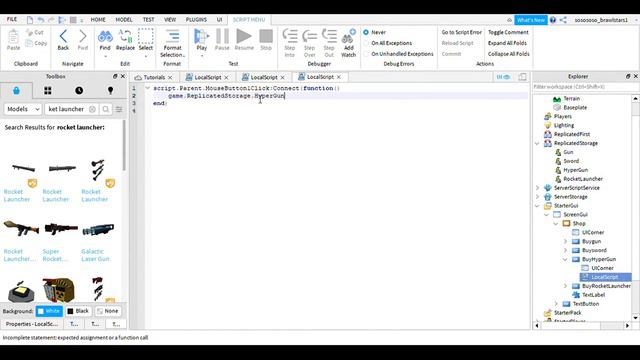Collapse the BuyHyperGun node
The image size is (640, 360).
(565, 259)
